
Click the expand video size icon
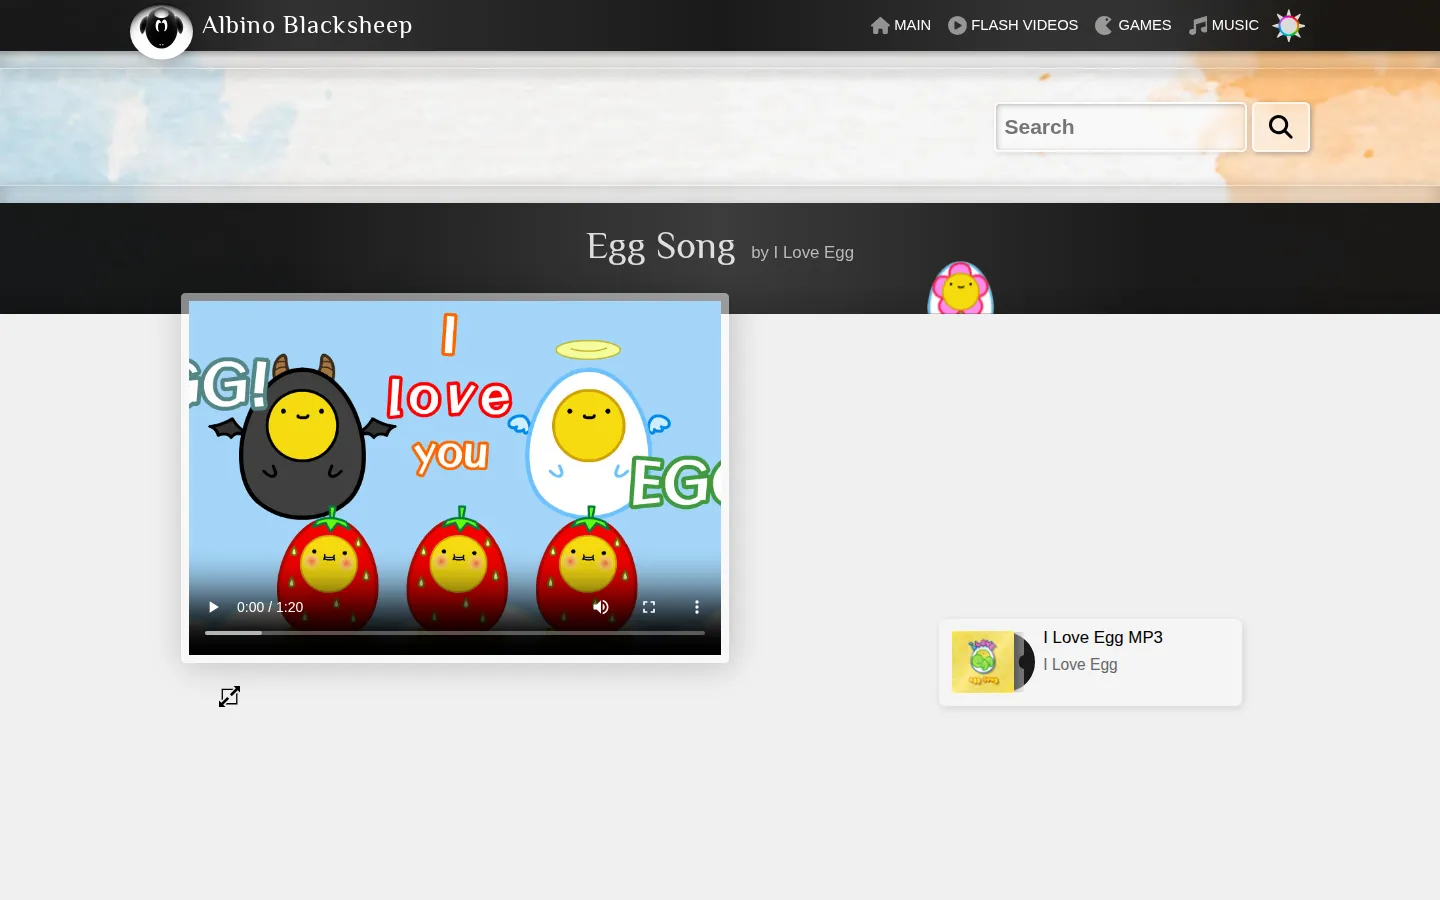click(230, 696)
